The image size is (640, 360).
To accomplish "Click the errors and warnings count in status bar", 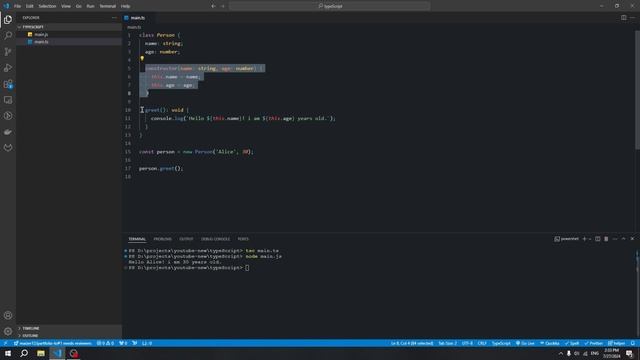I will (x=105, y=343).
